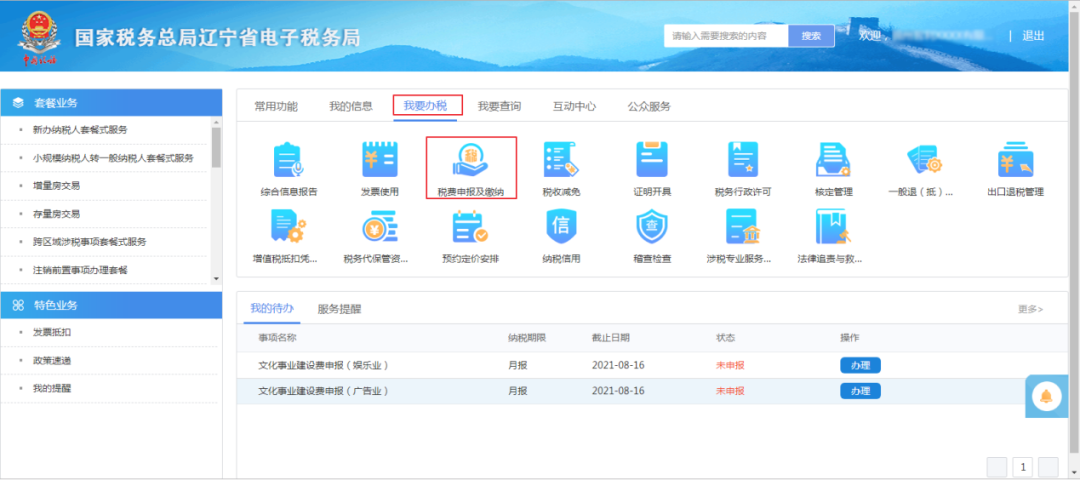Select 我的待办 tab
Image resolution: width=1080 pixels, height=480 pixels.
pos(271,309)
